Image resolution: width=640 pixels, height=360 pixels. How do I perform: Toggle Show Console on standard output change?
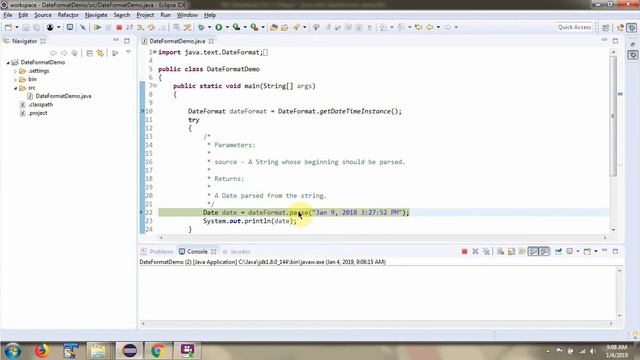click(533, 251)
